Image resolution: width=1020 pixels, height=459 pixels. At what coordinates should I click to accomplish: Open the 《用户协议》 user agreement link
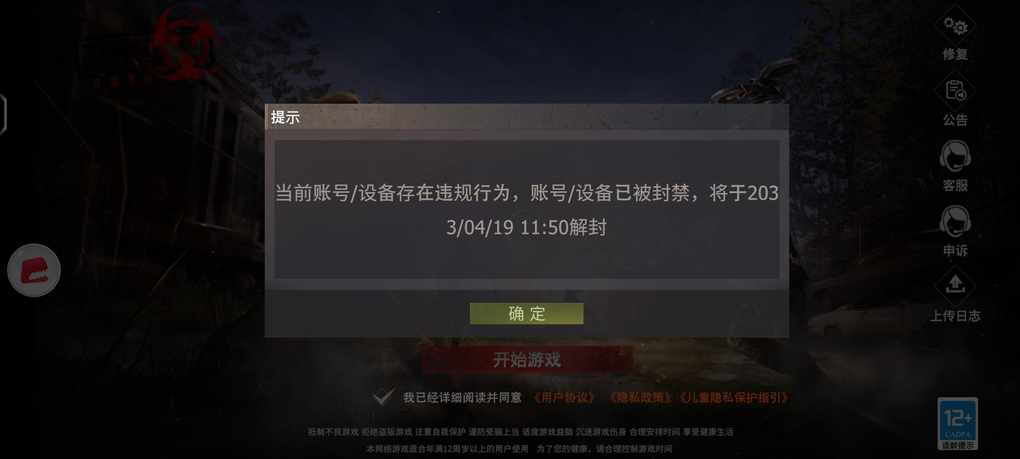(563, 397)
